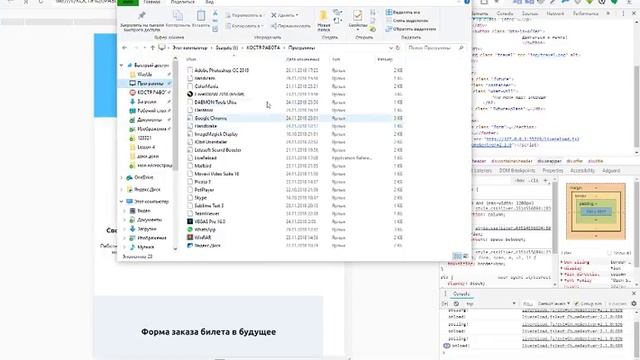Click the console Filter input field

point(528,304)
